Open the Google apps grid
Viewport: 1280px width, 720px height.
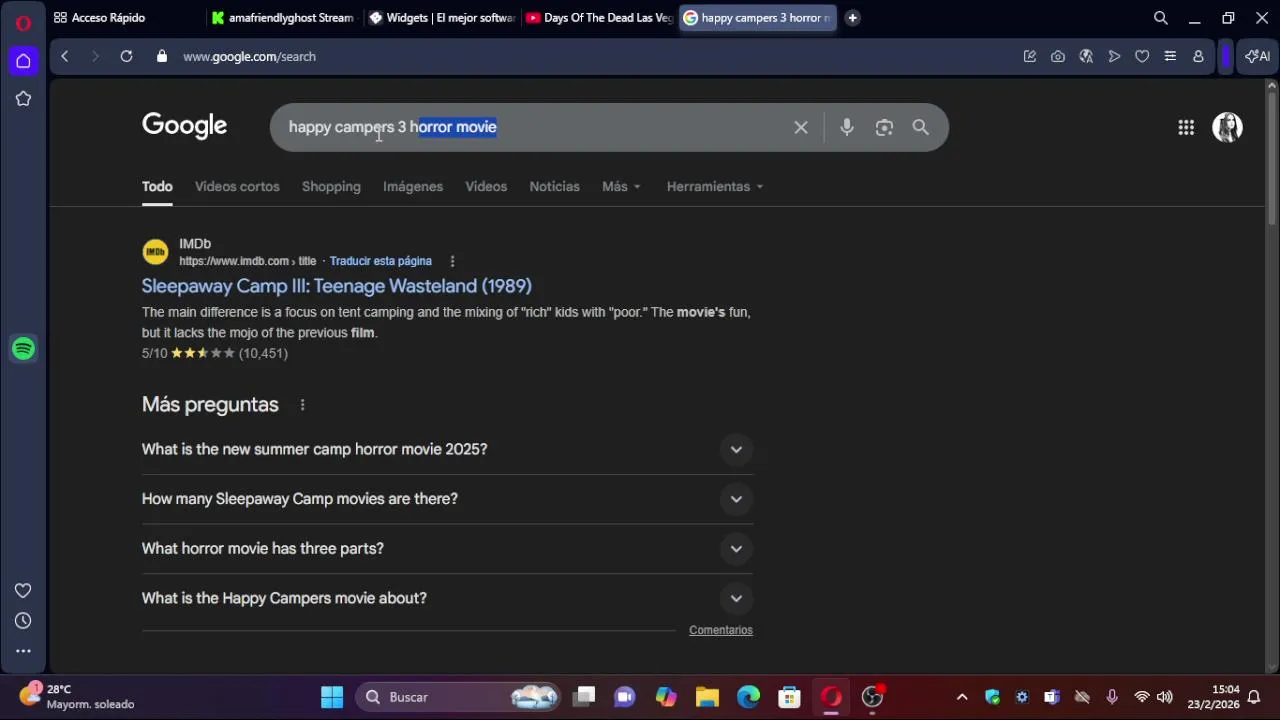1186,127
